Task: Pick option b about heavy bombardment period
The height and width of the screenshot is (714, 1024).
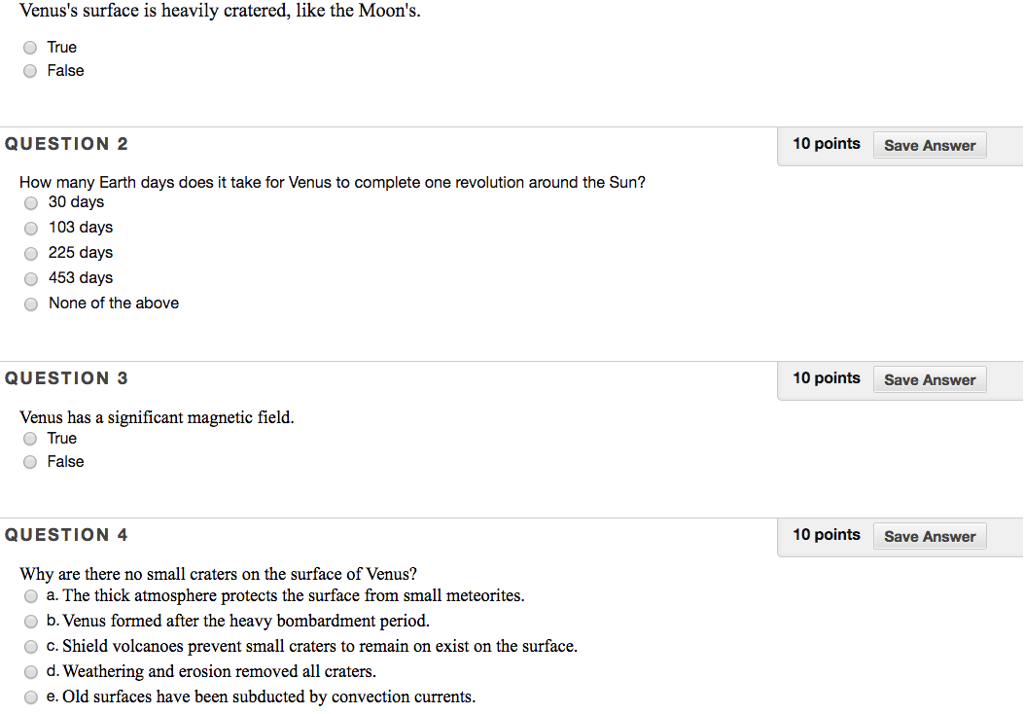Action: [31, 621]
